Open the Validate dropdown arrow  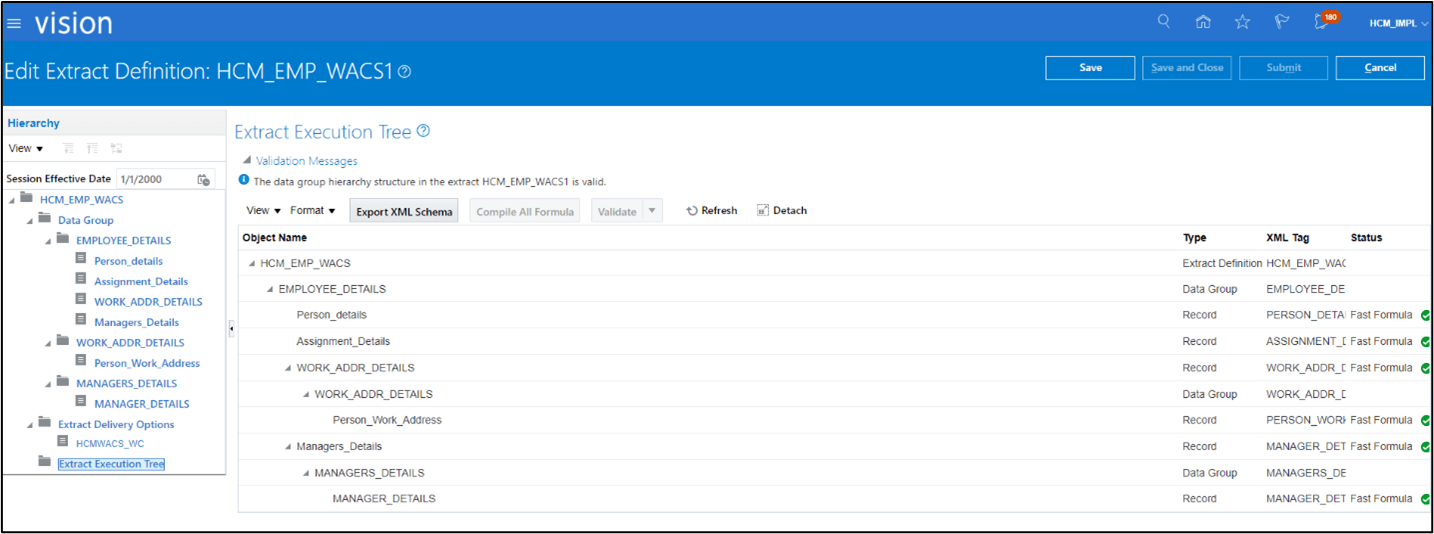click(x=652, y=211)
